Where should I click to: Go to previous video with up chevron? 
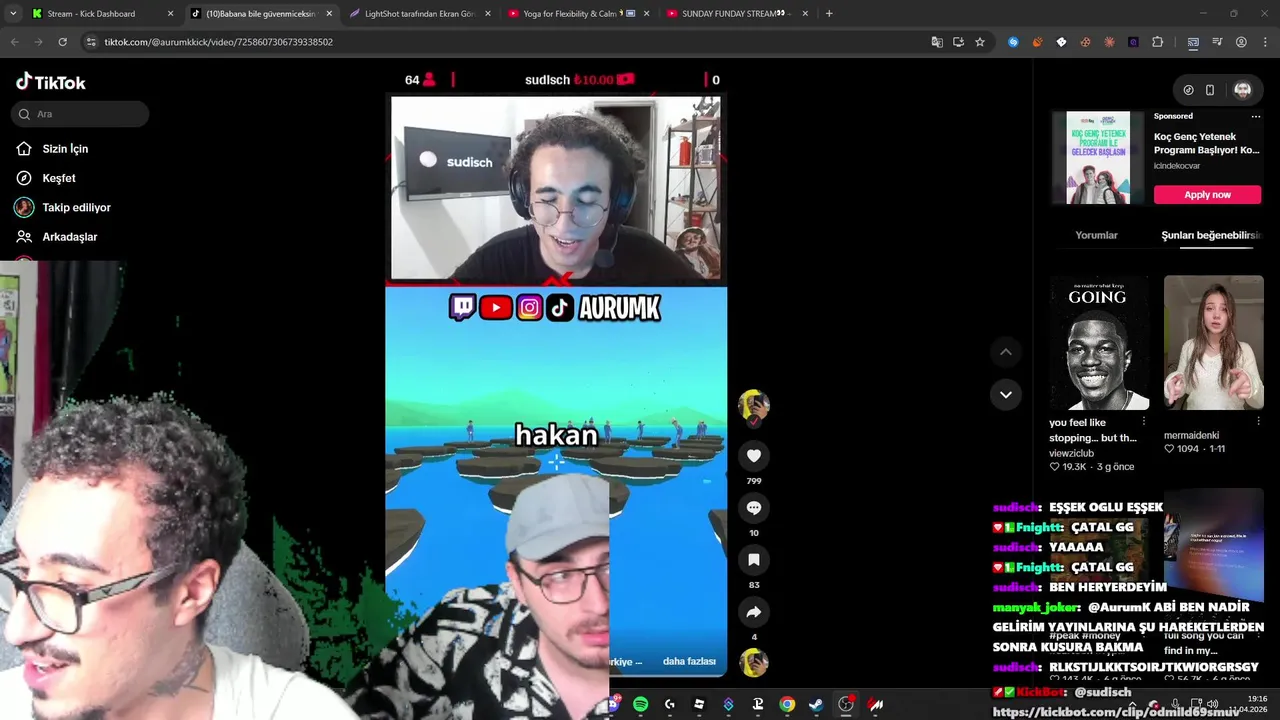[1006, 352]
